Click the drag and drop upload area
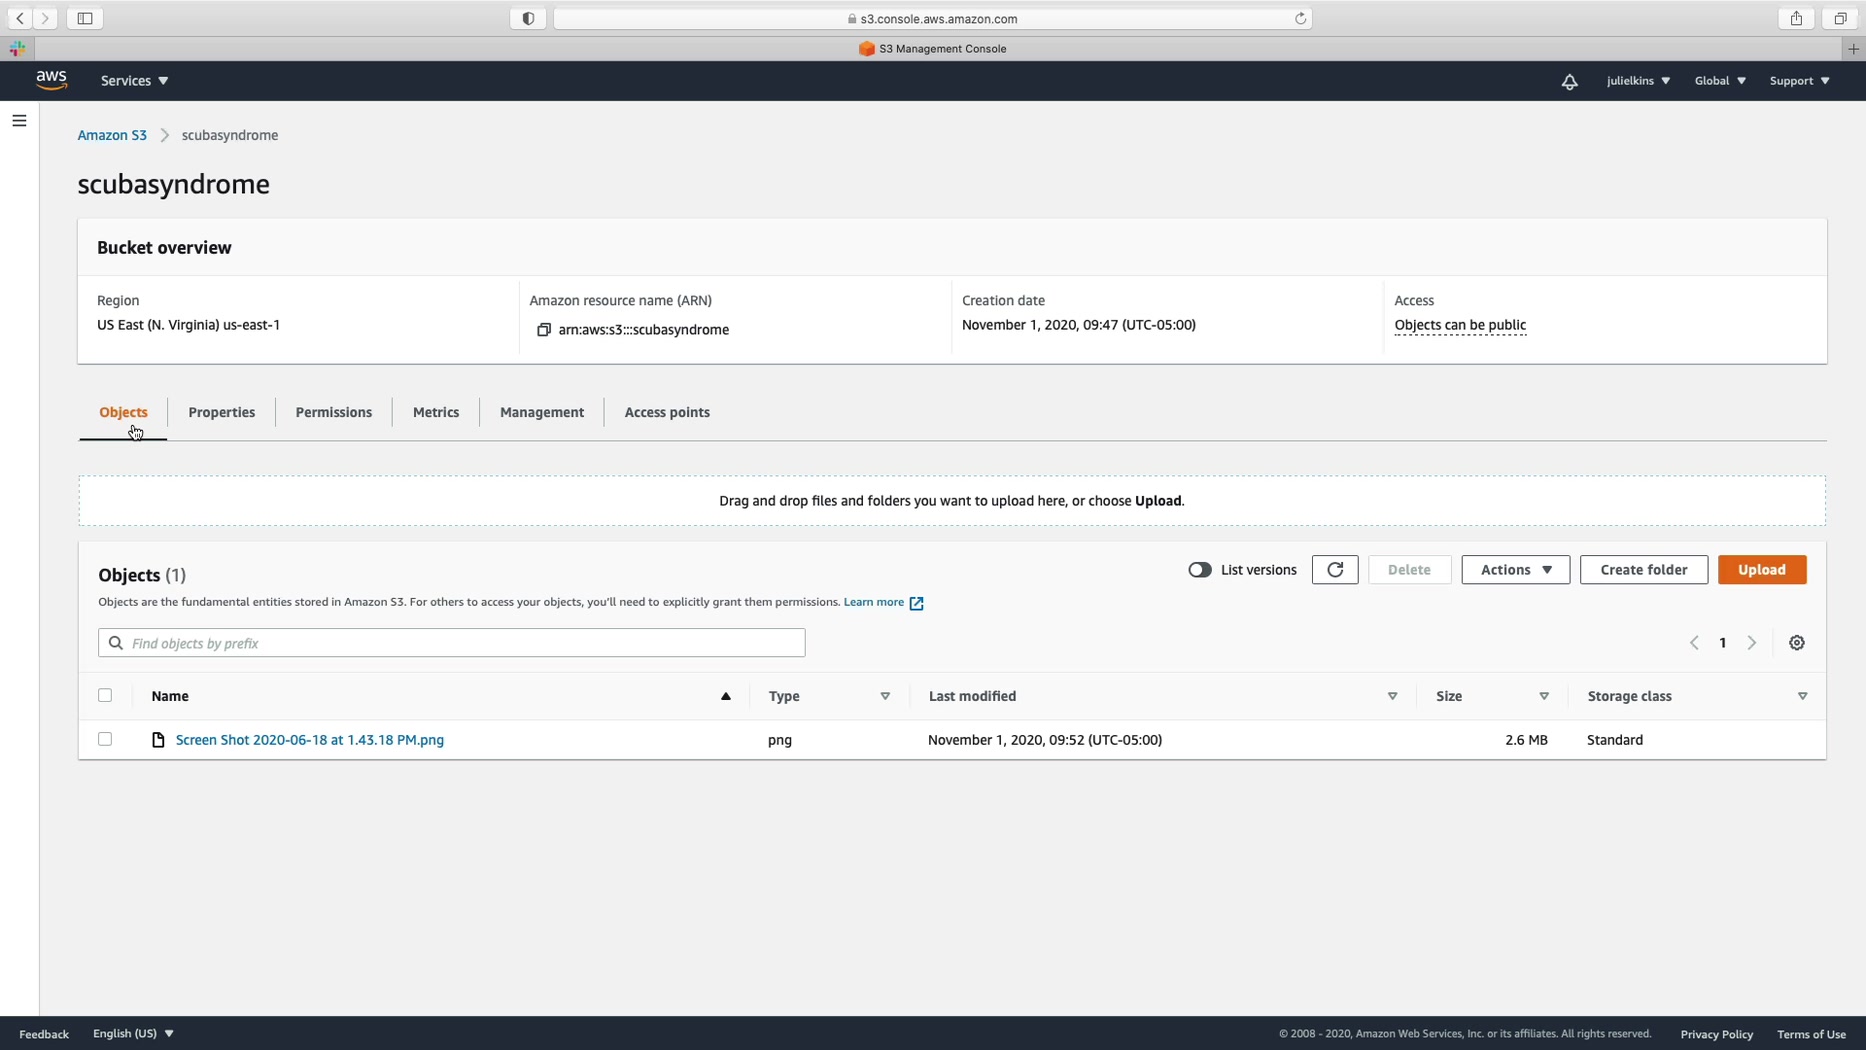 [952, 501]
